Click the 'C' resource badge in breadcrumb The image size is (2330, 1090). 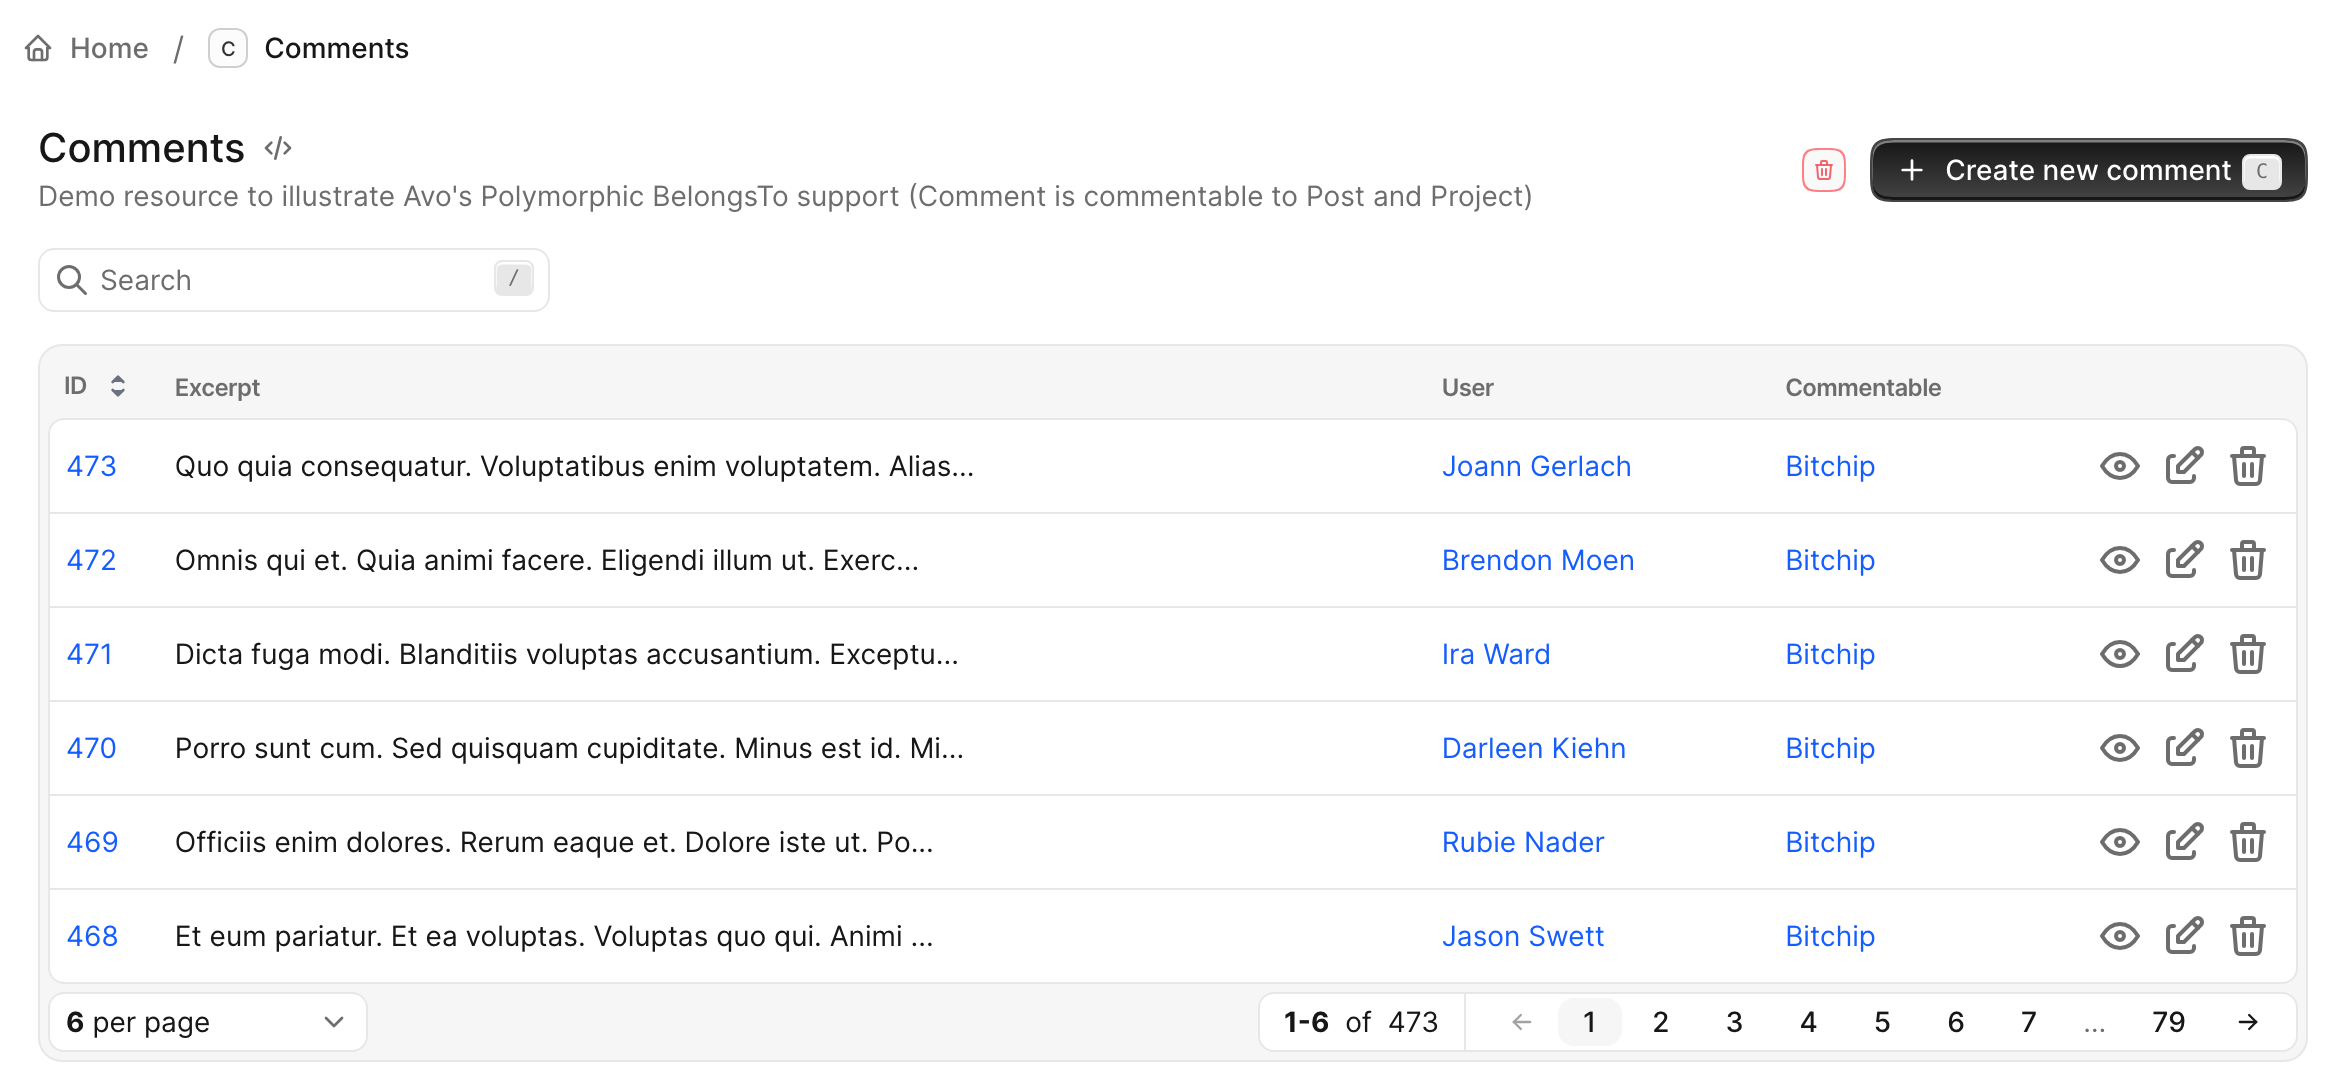tap(228, 48)
